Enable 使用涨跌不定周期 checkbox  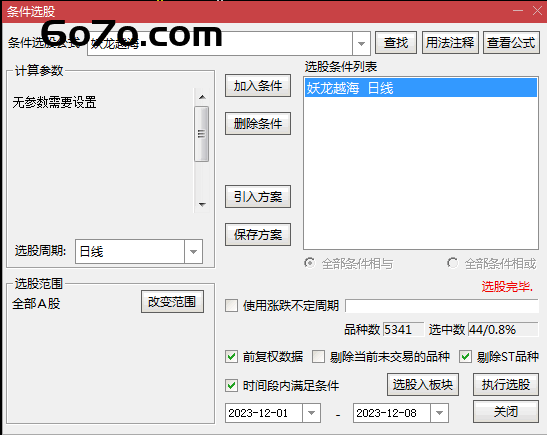click(x=232, y=305)
